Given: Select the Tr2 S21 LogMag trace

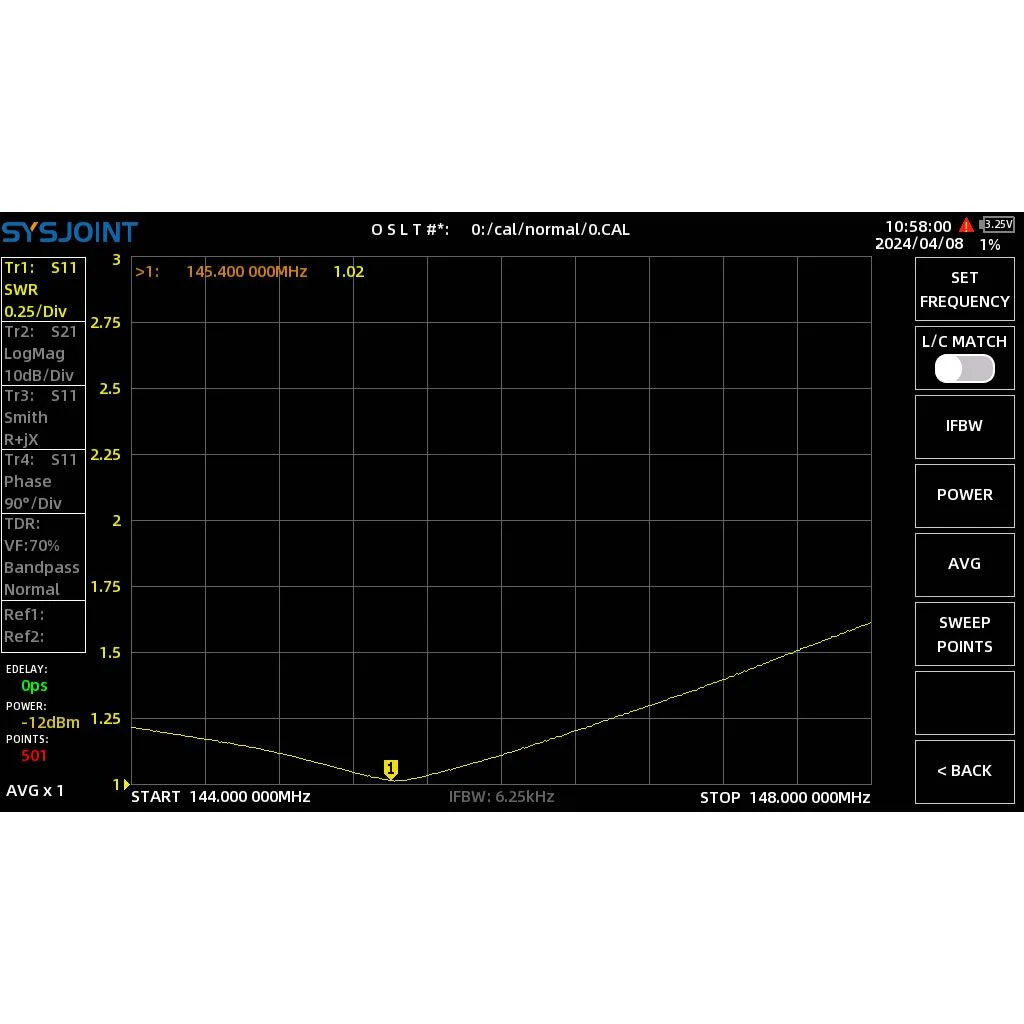Looking at the screenshot, I should (x=43, y=353).
